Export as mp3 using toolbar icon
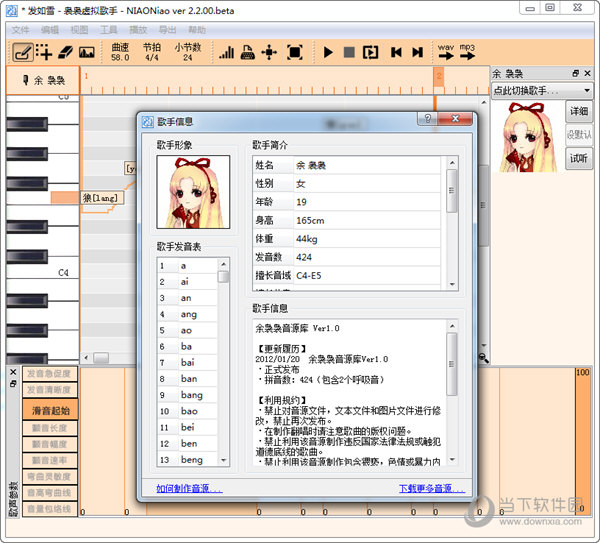The height and width of the screenshot is (543, 600). pyautogui.click(x=467, y=52)
